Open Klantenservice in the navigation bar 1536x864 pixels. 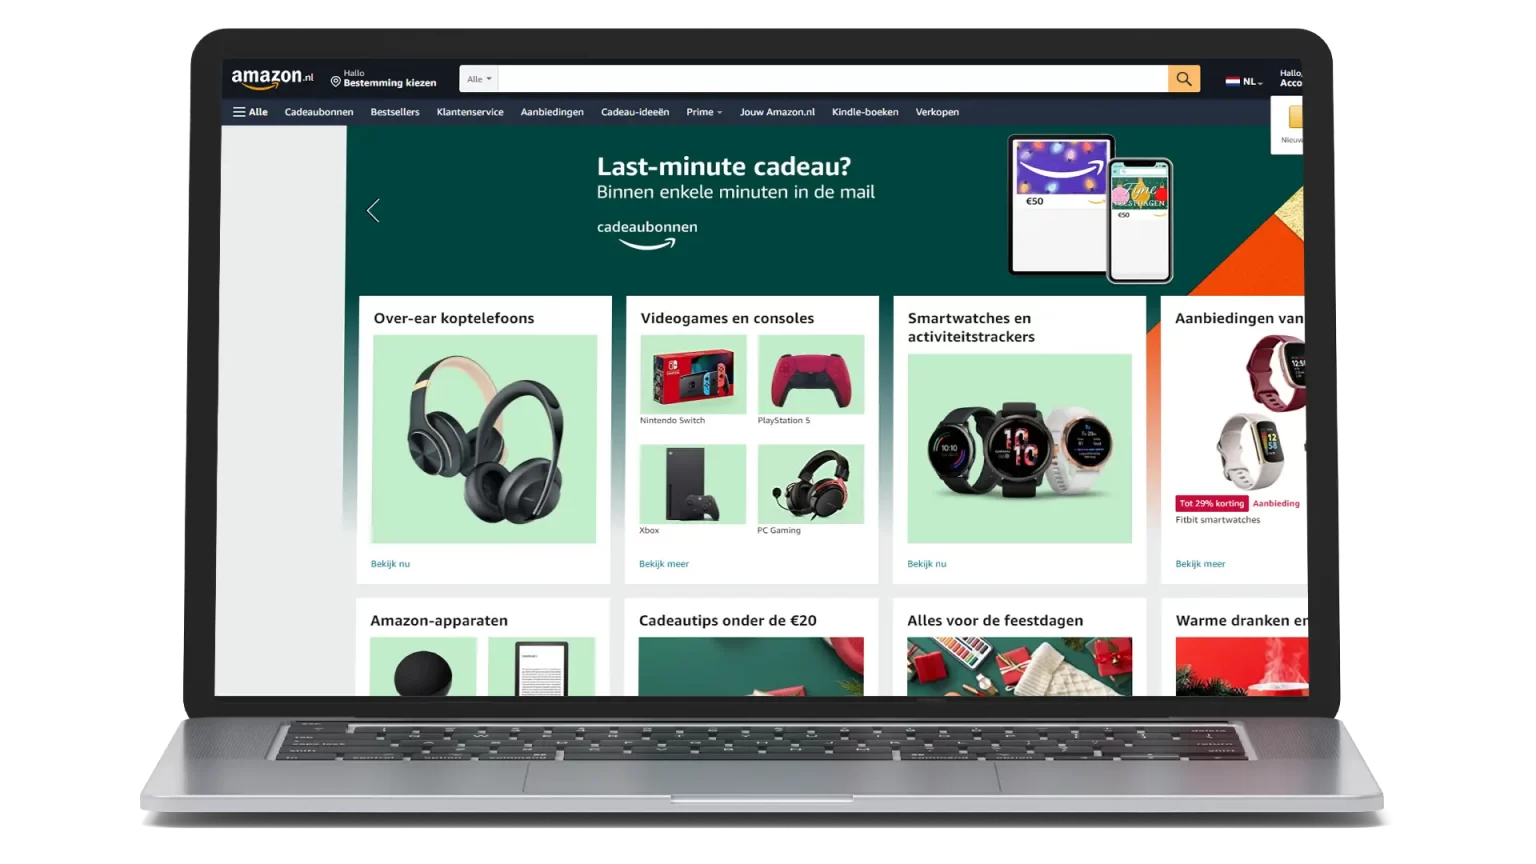[470, 112]
